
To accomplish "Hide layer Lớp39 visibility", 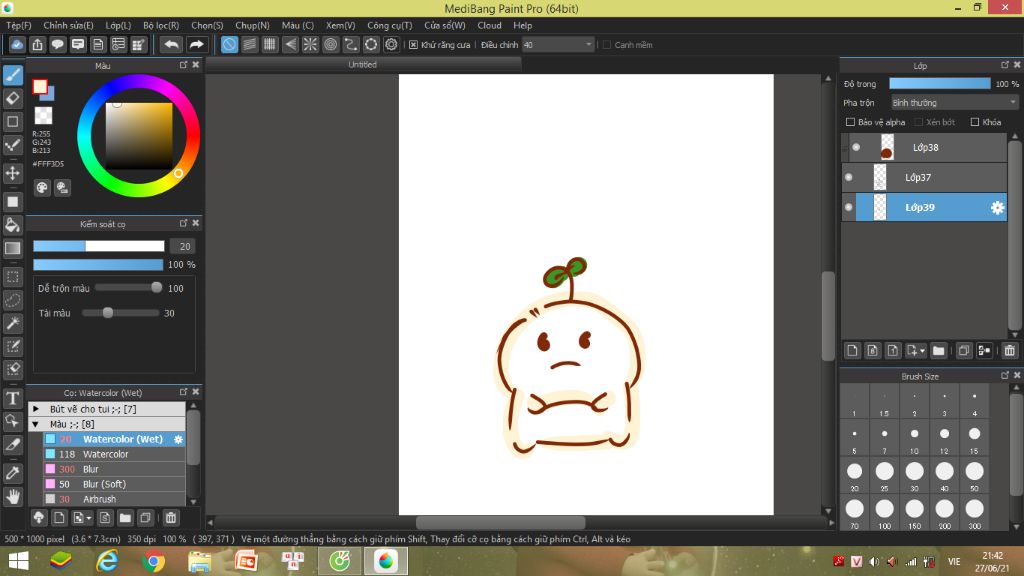I will click(848, 208).
